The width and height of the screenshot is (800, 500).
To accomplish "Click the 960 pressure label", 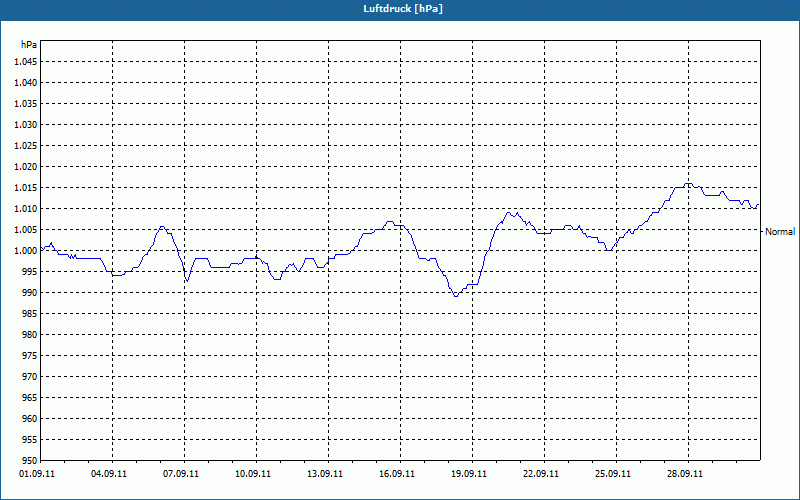I will click(x=30, y=418).
